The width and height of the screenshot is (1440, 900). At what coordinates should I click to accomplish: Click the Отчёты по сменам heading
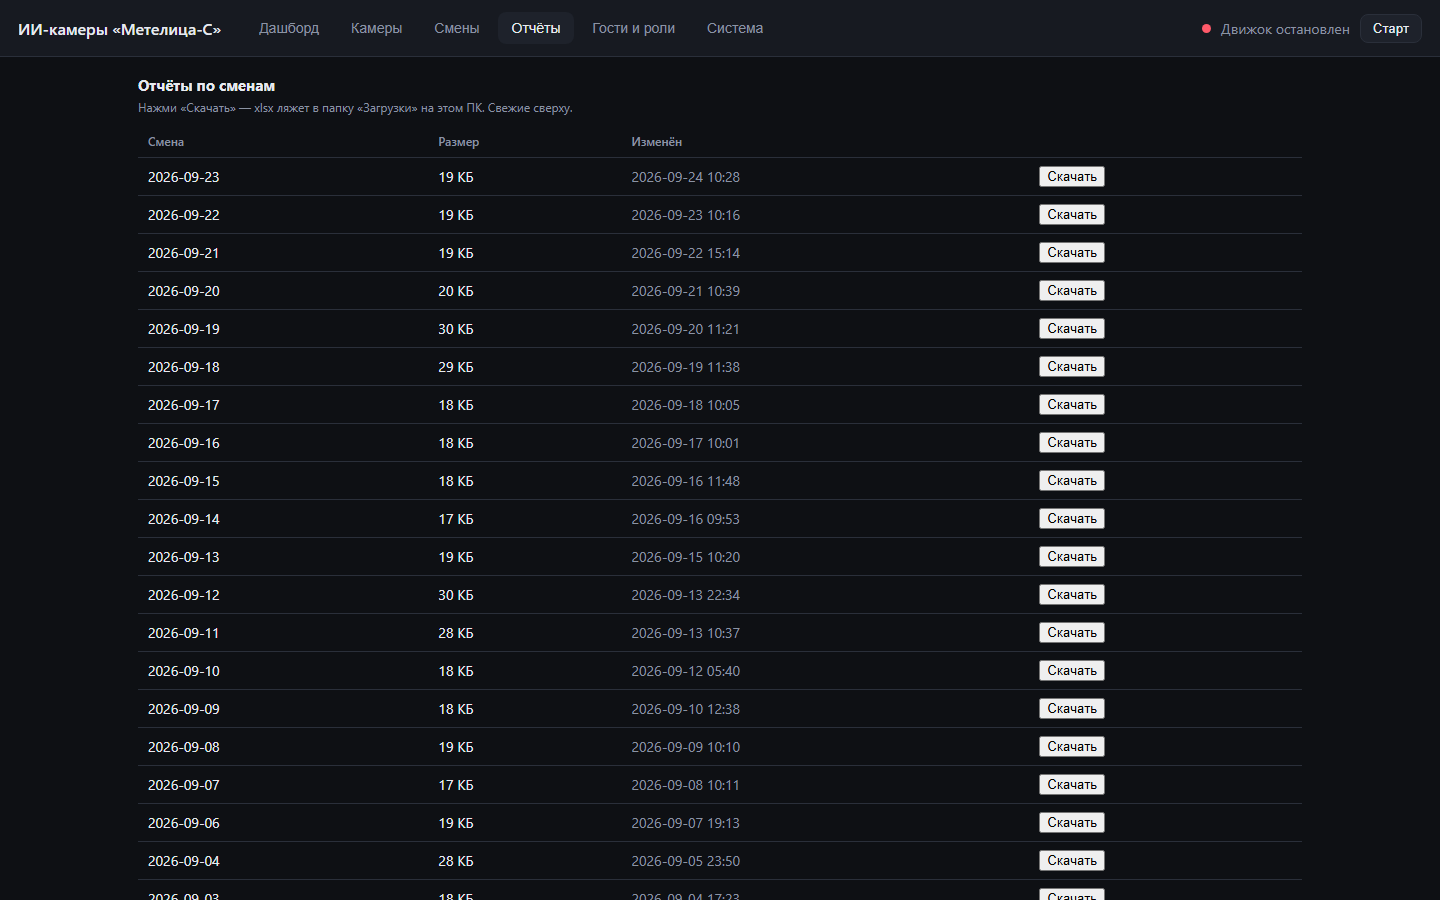[206, 86]
